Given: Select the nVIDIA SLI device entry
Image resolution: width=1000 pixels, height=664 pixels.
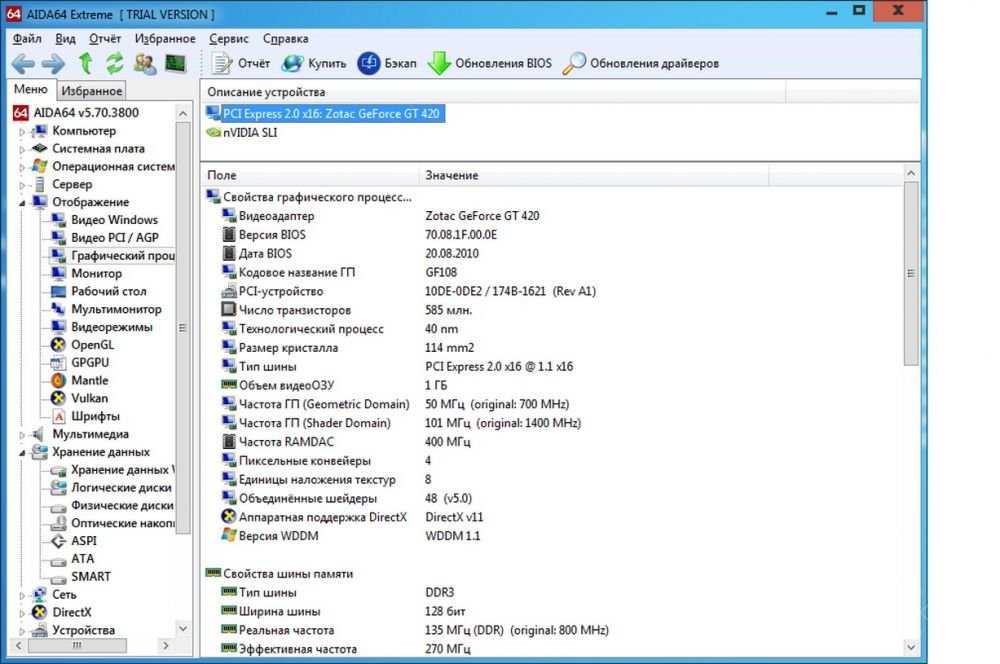Looking at the screenshot, I should click(x=242, y=133).
